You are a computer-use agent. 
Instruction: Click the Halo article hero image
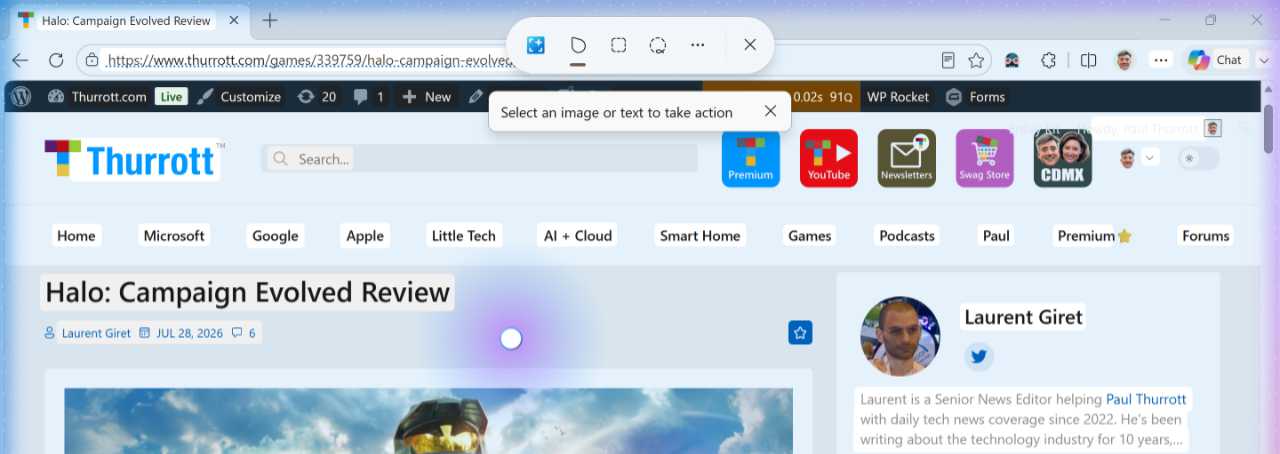point(429,421)
